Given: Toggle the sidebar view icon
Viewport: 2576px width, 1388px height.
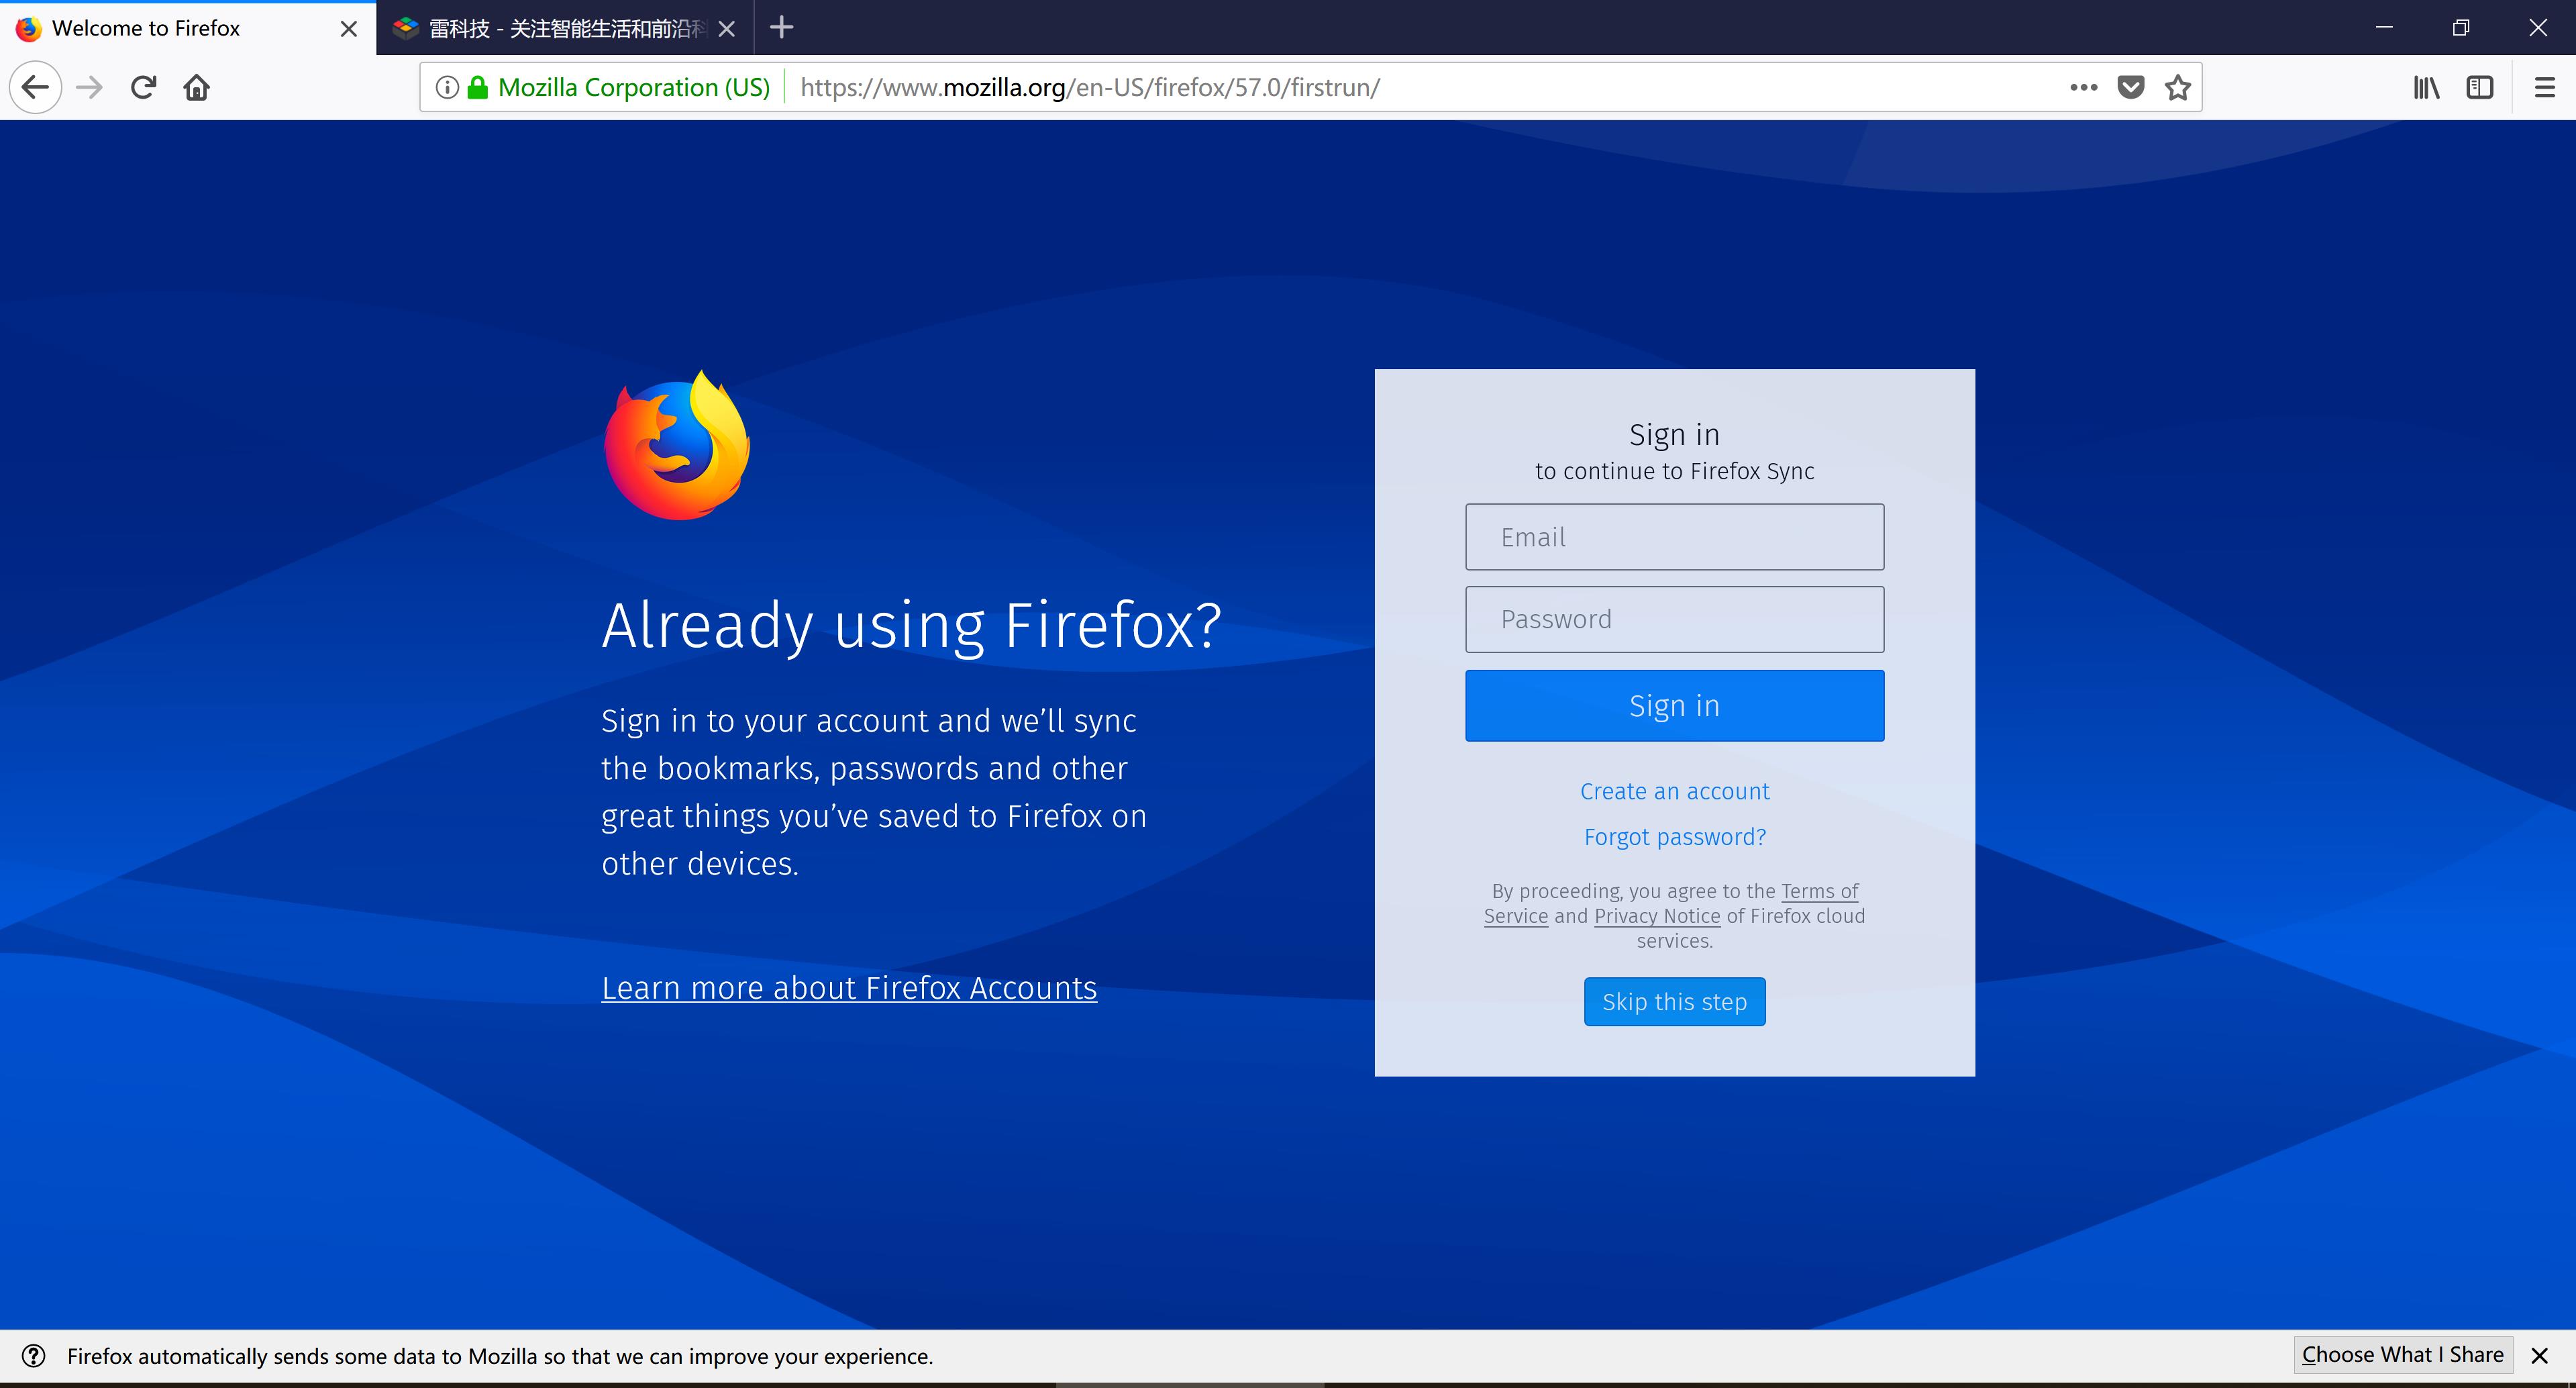Looking at the screenshot, I should point(2480,88).
